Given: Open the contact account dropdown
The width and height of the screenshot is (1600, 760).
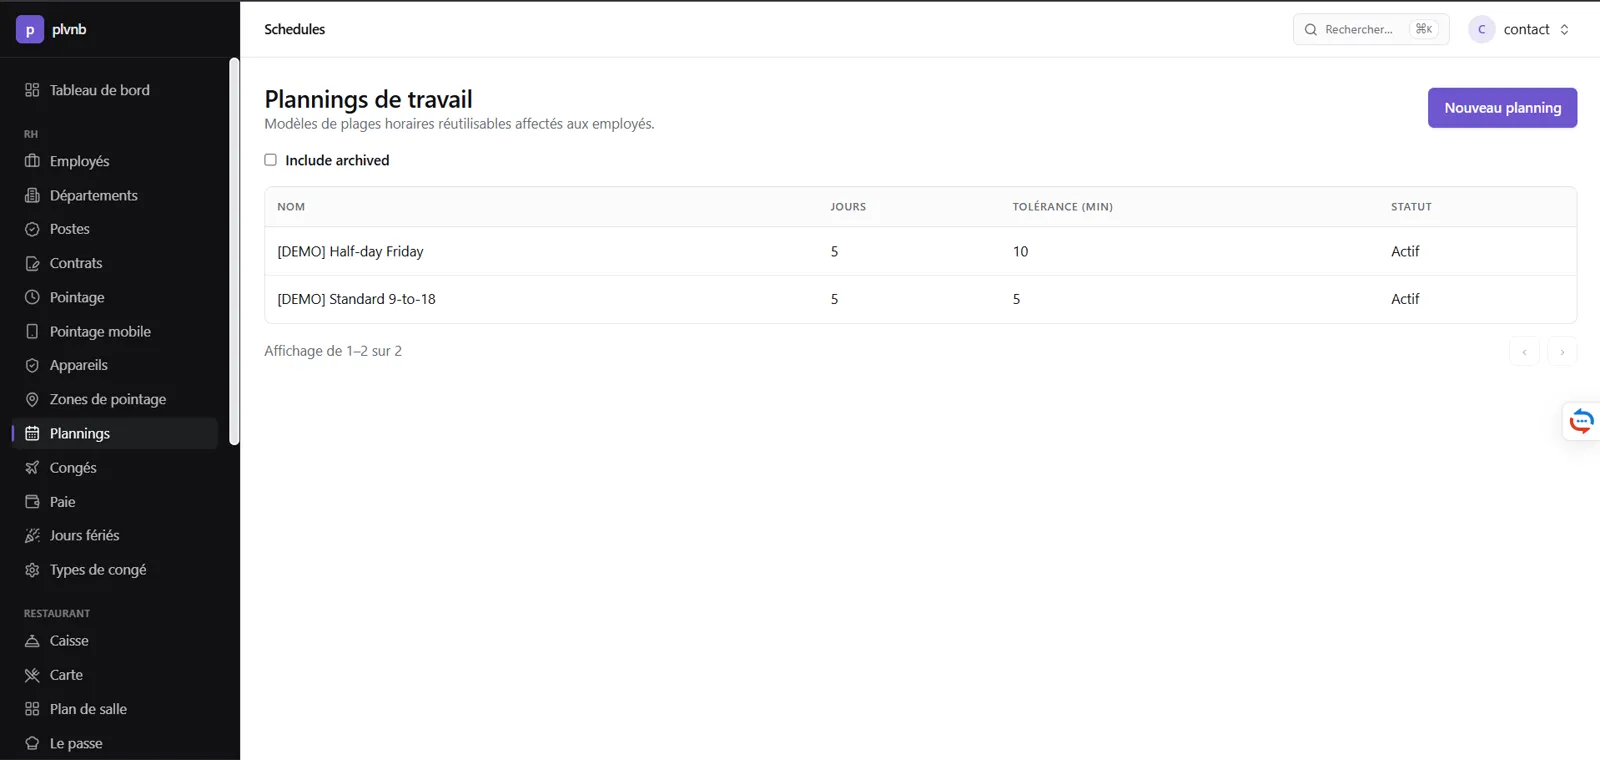Looking at the screenshot, I should (1521, 30).
